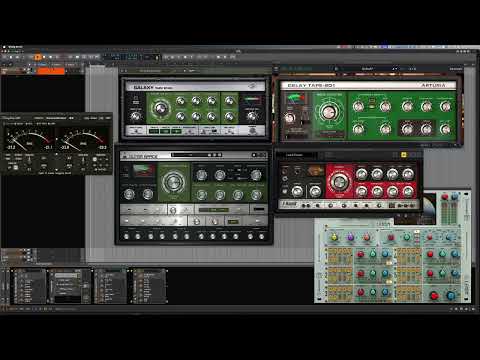This screenshot has width=480, height=360.
Task: Click the yellow knob on the pastel modular device
Action: click(334, 237)
